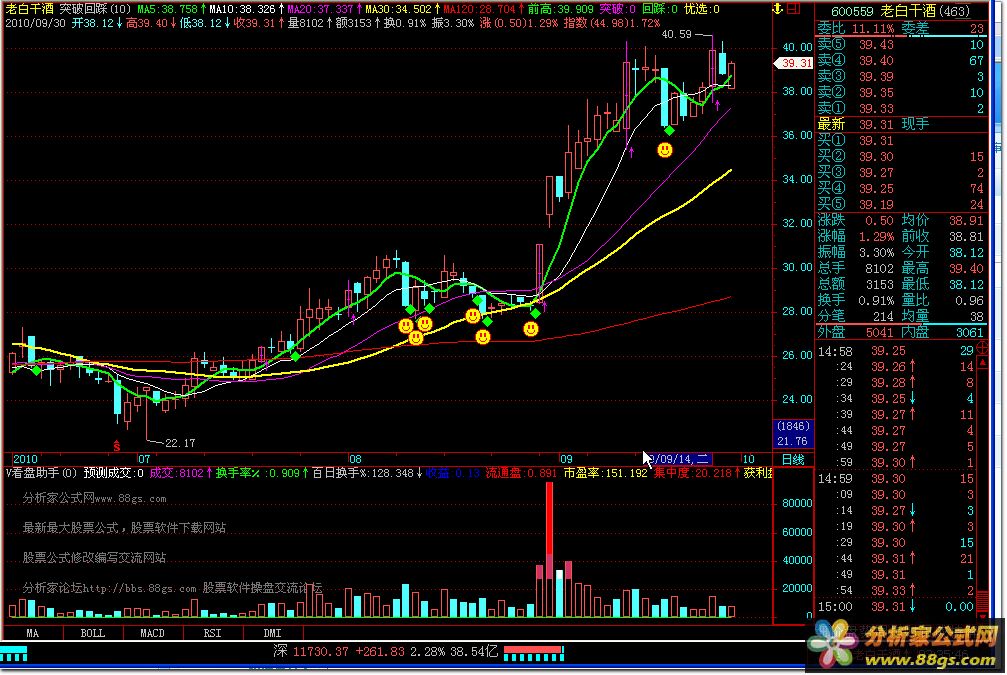Click the yellow anchor icon above the price axis
1007x675 pixels.
point(777,9)
